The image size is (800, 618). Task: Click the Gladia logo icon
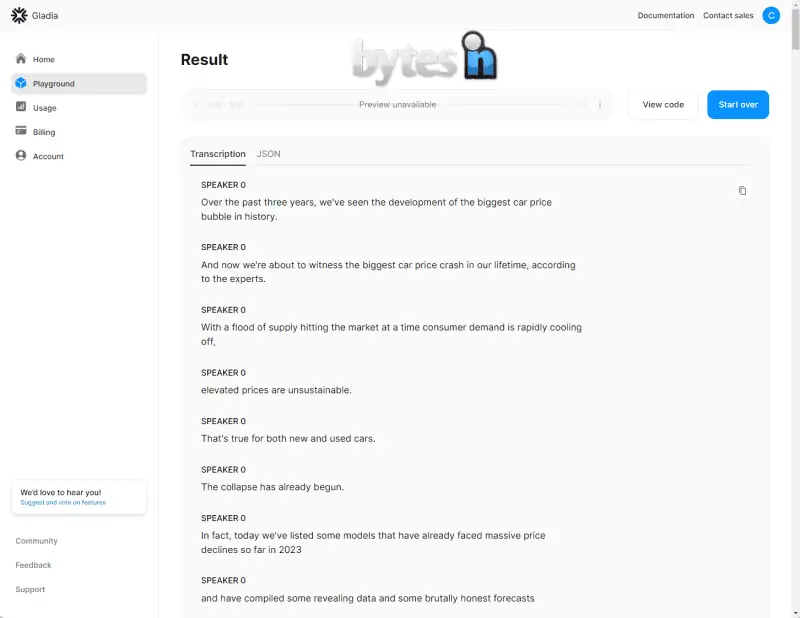(19, 15)
